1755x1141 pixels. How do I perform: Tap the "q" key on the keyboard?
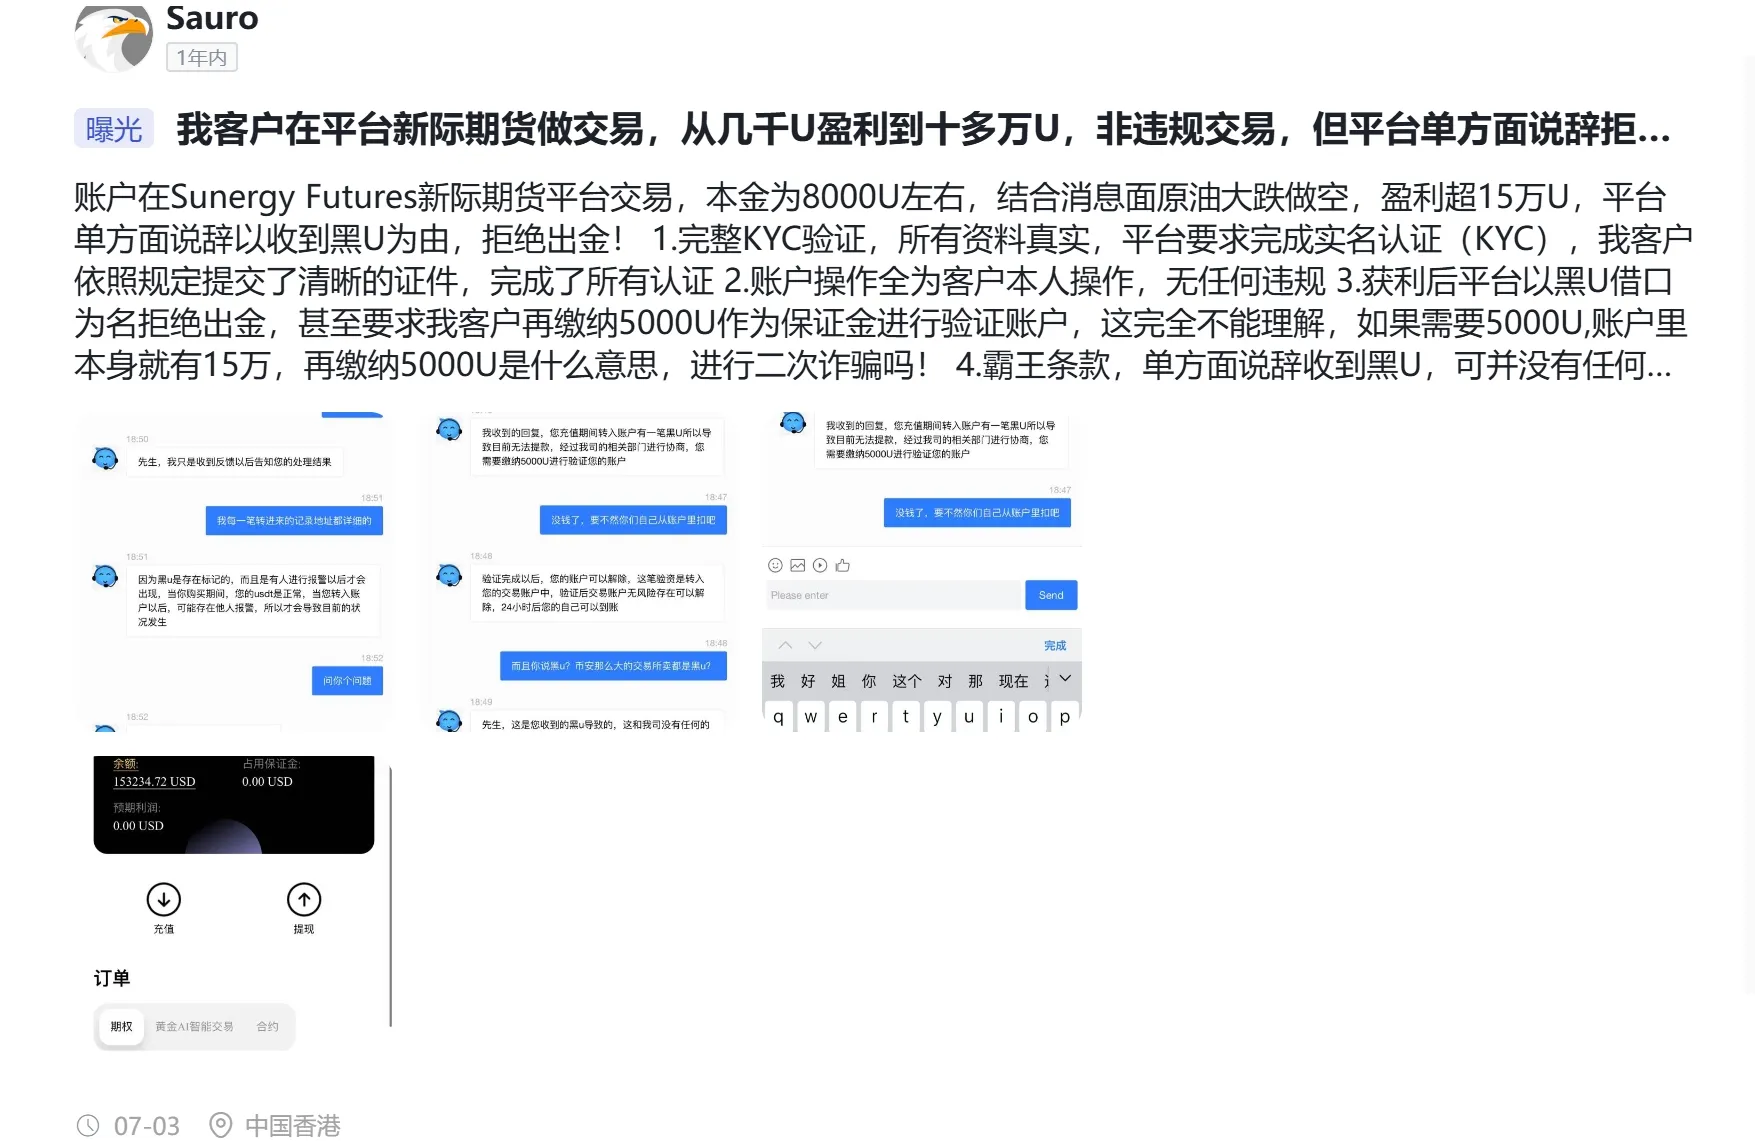point(779,716)
